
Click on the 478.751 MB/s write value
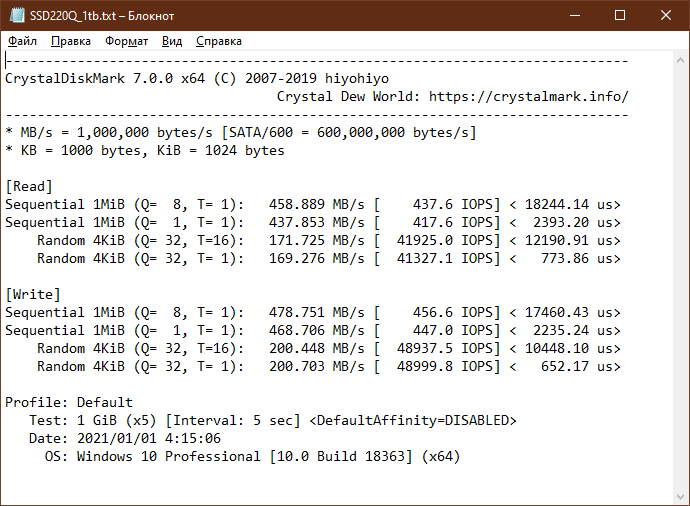pyautogui.click(x=317, y=312)
